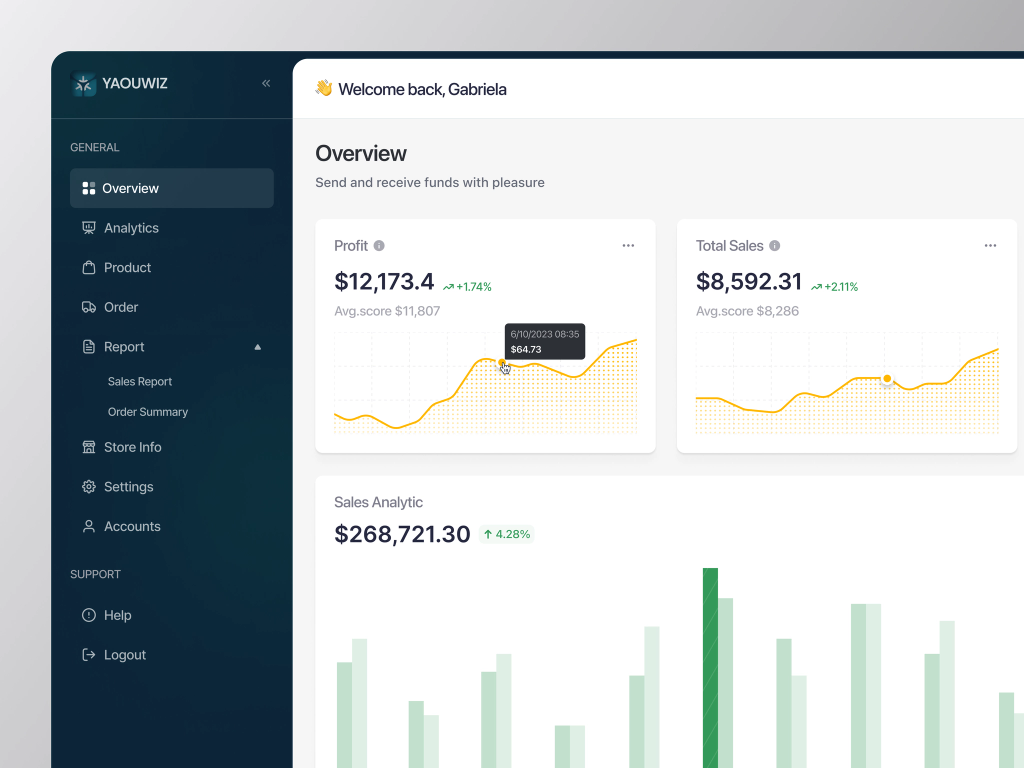Collapse the Report submenu arrow
Viewport: 1024px width, 768px height.
tap(258, 347)
